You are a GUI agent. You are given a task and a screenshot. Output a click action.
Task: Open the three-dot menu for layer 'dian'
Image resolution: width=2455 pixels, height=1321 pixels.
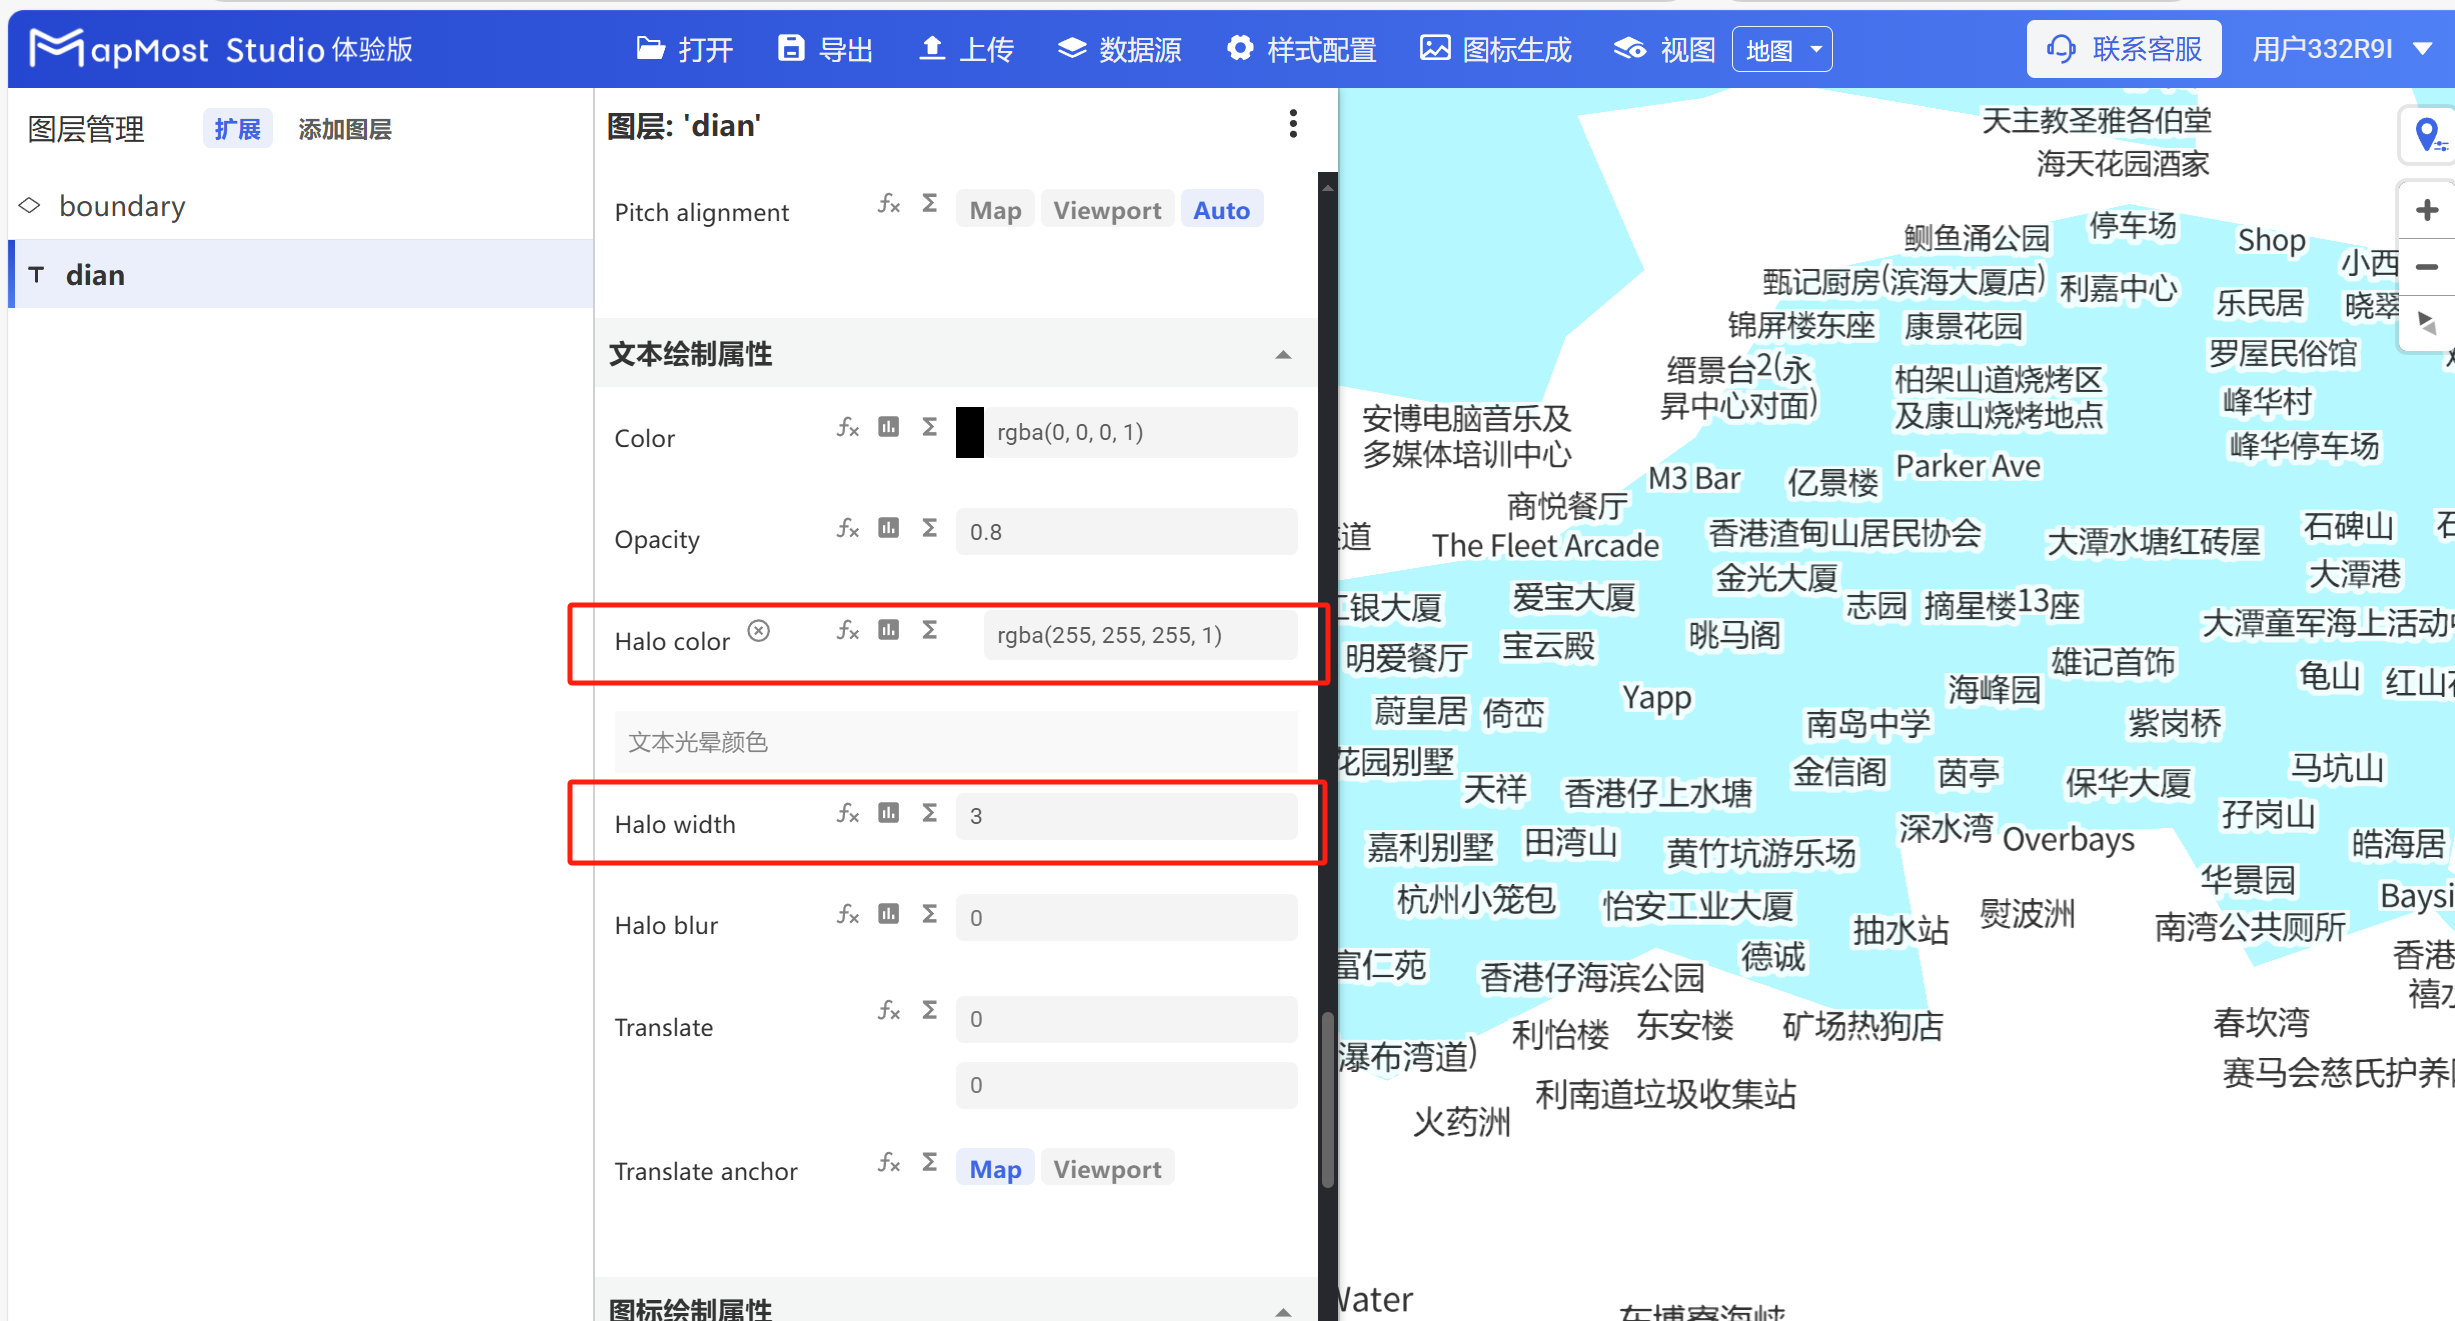(x=1292, y=123)
